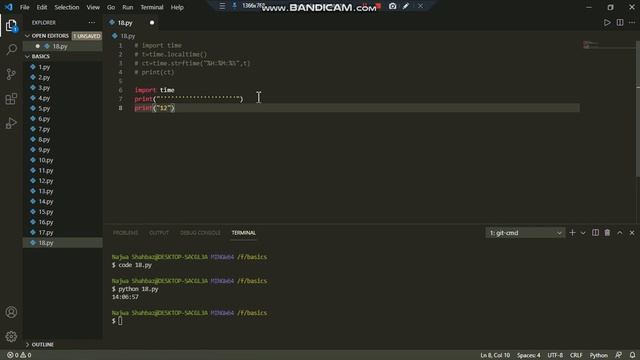Screen dimensions: 640x360
Task: Split the terminal panel
Action: click(x=596, y=233)
